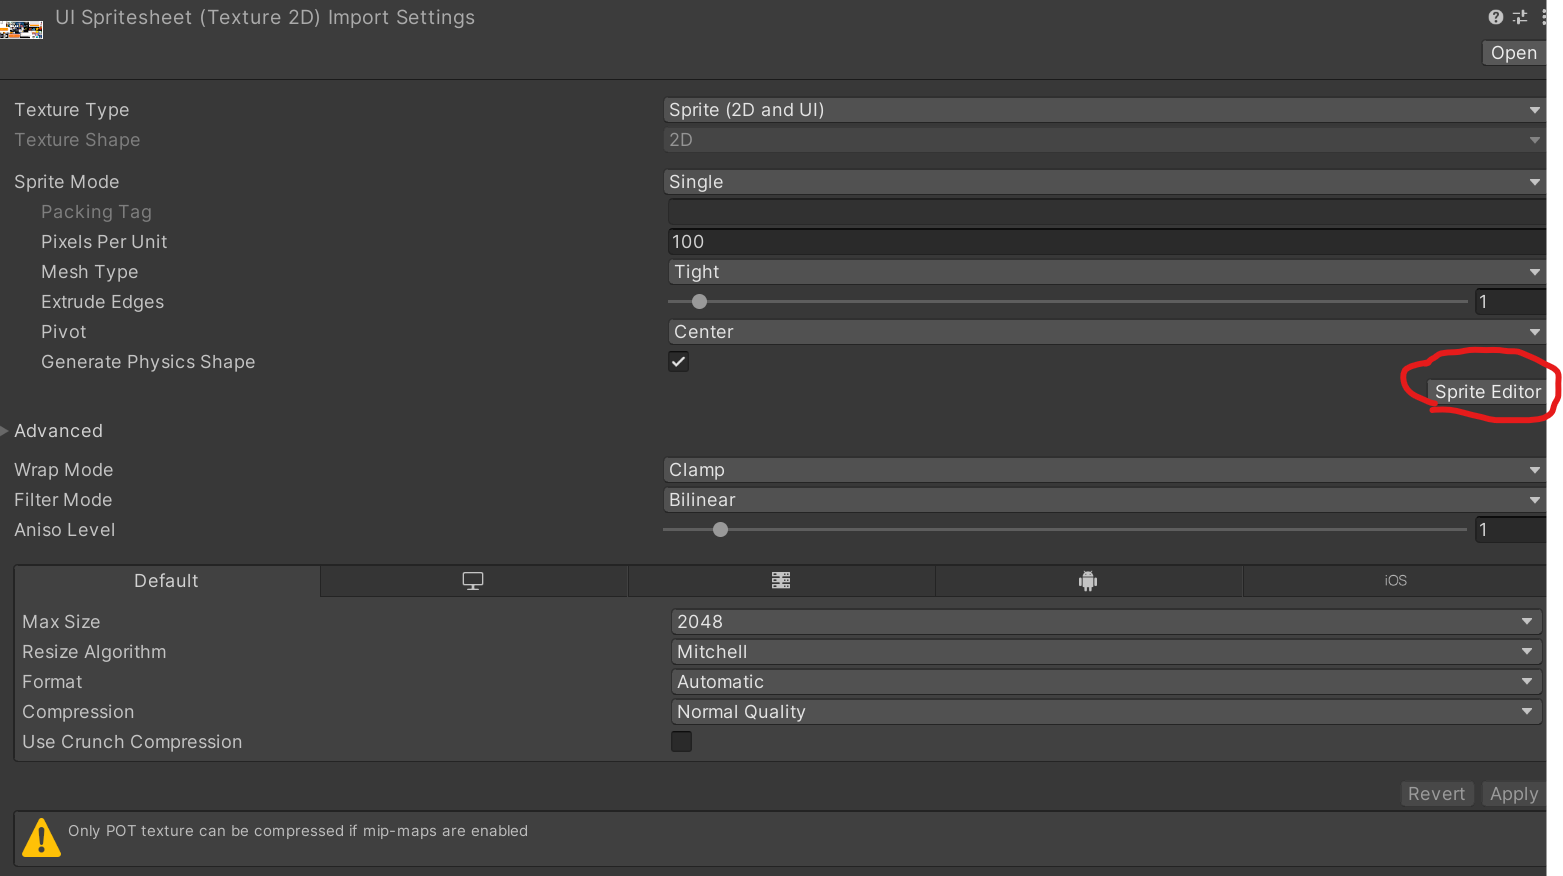Screen dimensions: 1563x876
Task: Click the preset selector sliders icon
Action: [1520, 17]
